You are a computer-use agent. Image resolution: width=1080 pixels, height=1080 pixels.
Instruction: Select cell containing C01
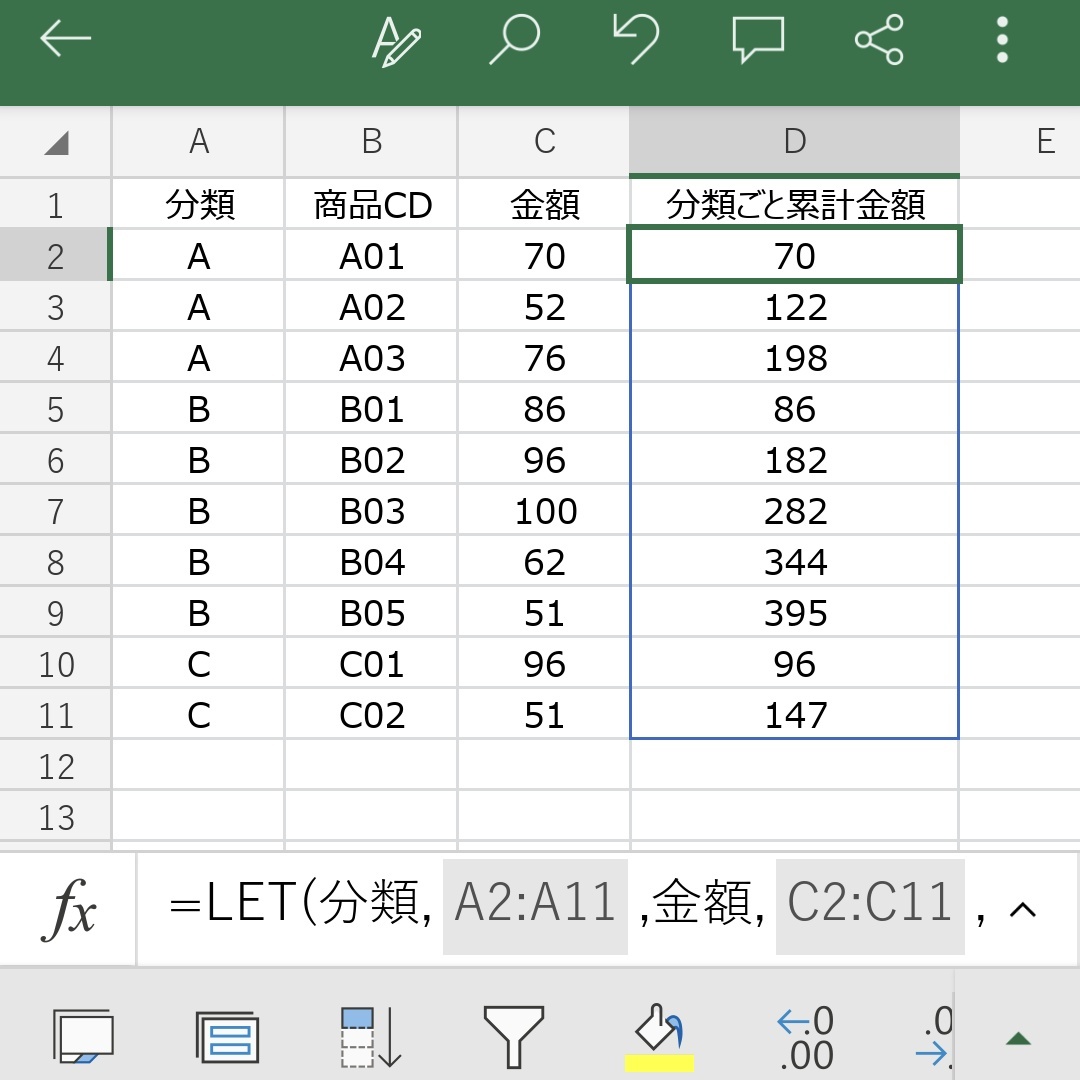point(371,664)
